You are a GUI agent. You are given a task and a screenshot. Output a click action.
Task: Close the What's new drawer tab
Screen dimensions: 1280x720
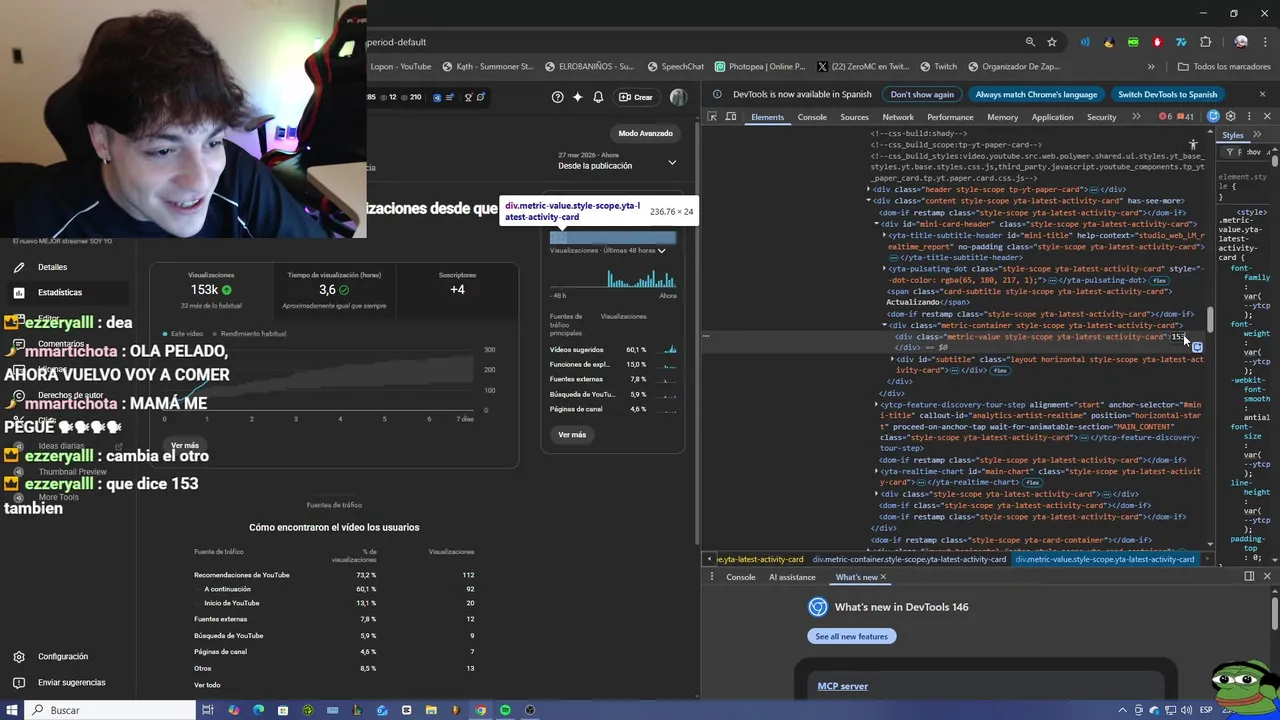click(x=883, y=577)
